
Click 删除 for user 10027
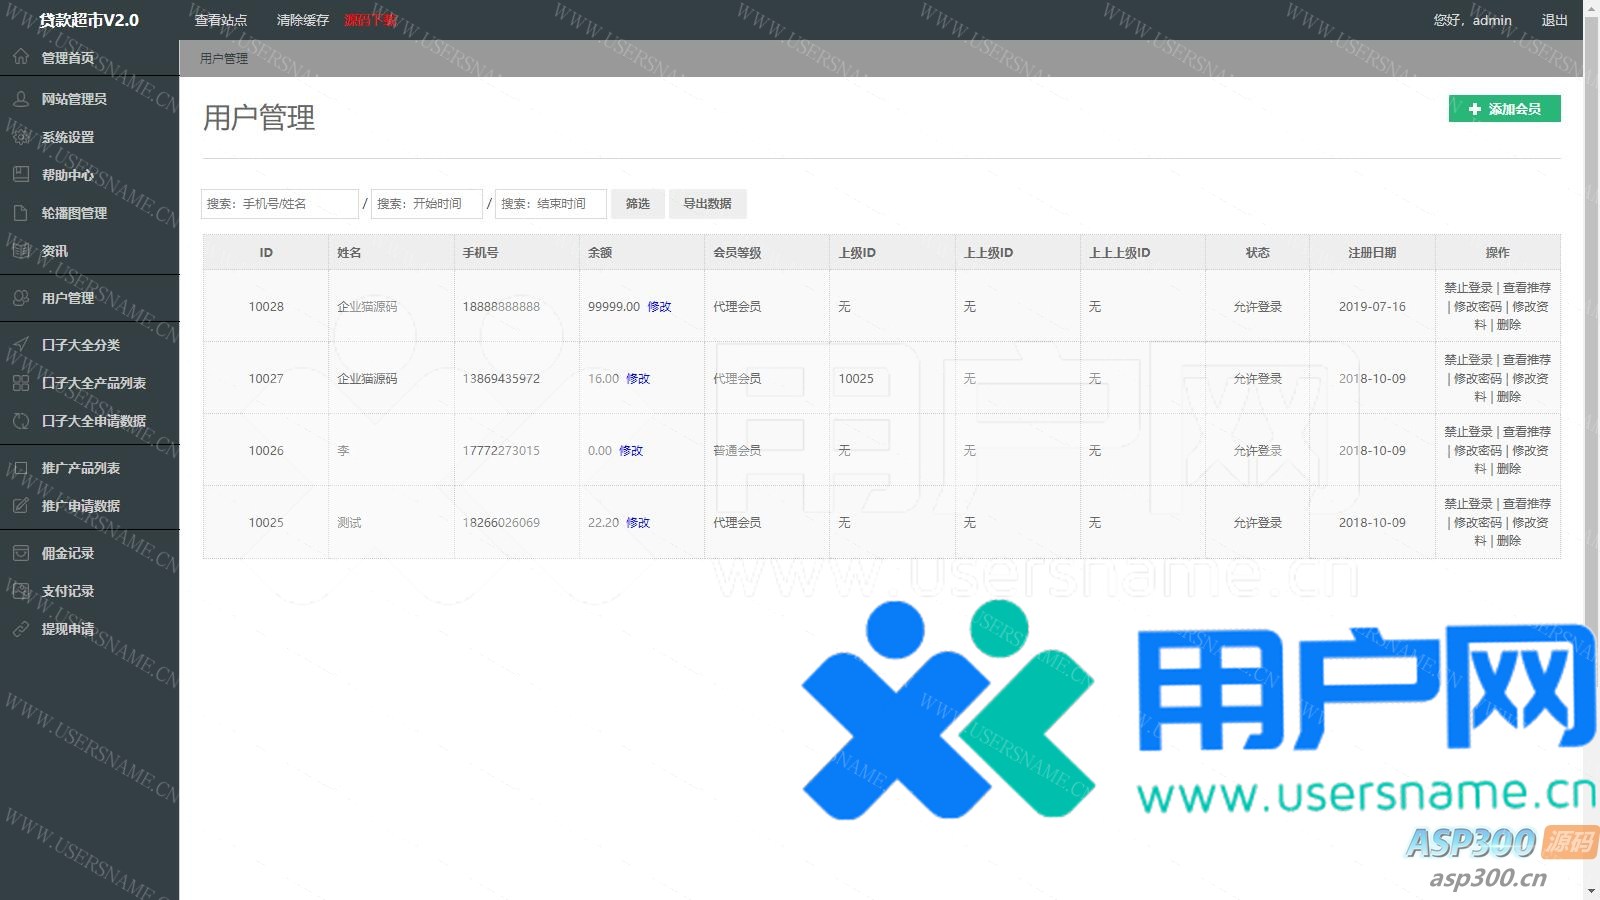(1509, 397)
